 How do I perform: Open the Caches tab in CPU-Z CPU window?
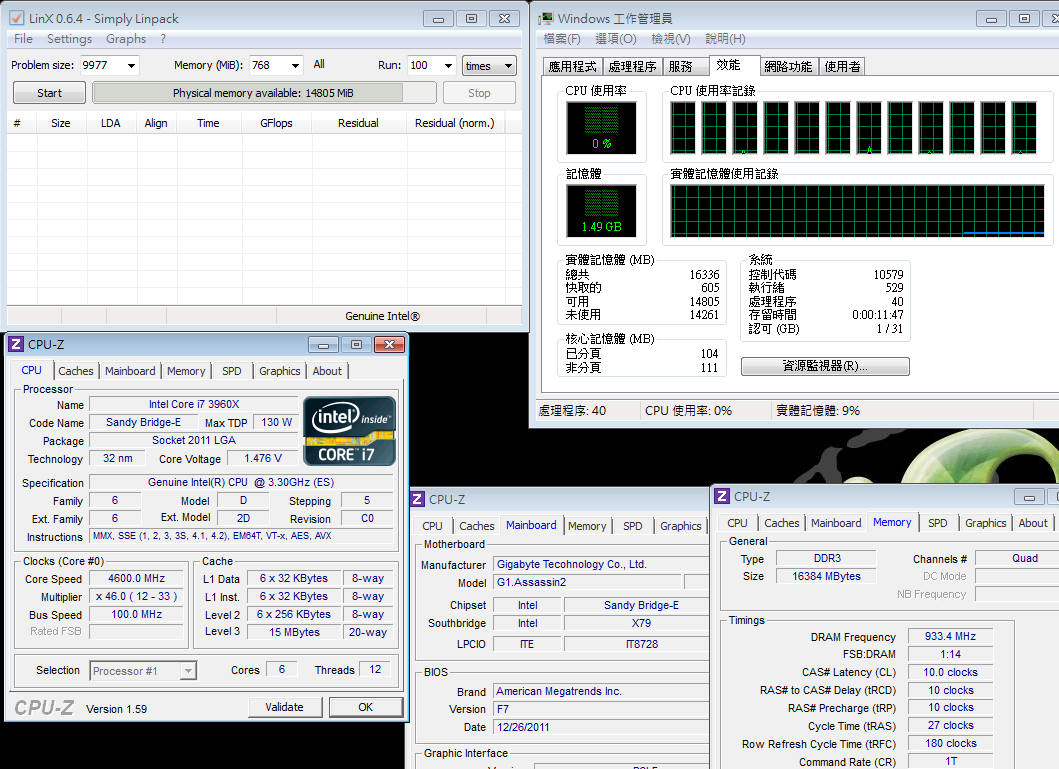(x=76, y=371)
